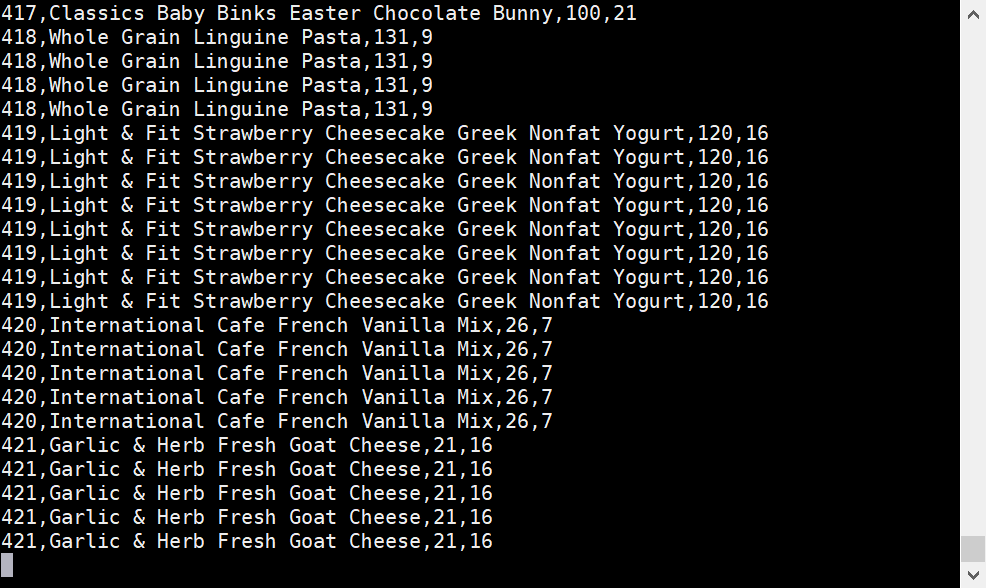Click the line '417,Classics Baby Binks Easter Chocolate Bunny,100,21'
986x588 pixels.
319,13
